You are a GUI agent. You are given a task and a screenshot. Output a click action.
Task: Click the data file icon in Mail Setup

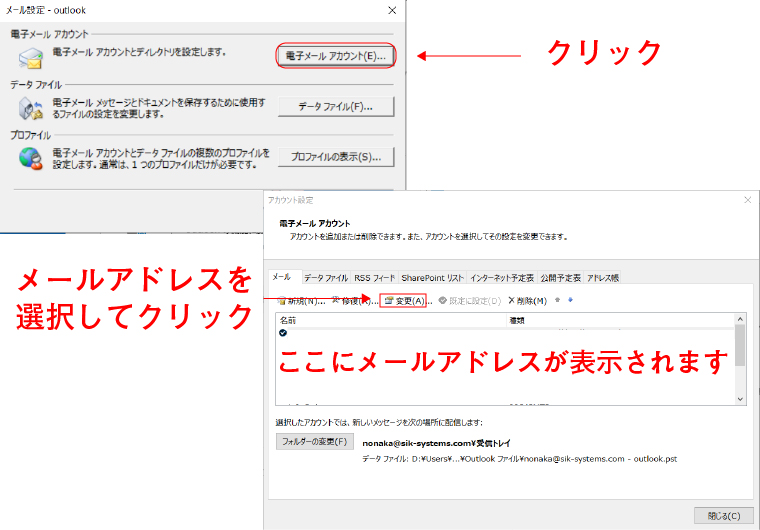pos(31,109)
